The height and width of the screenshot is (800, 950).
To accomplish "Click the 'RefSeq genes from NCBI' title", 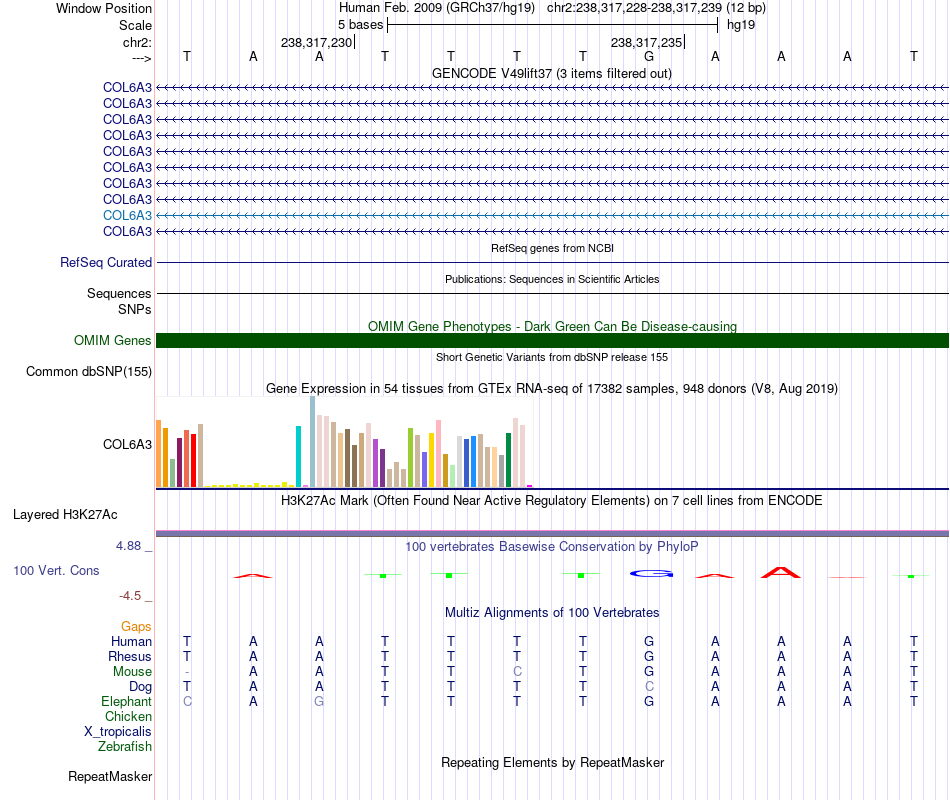I will coord(552,248).
